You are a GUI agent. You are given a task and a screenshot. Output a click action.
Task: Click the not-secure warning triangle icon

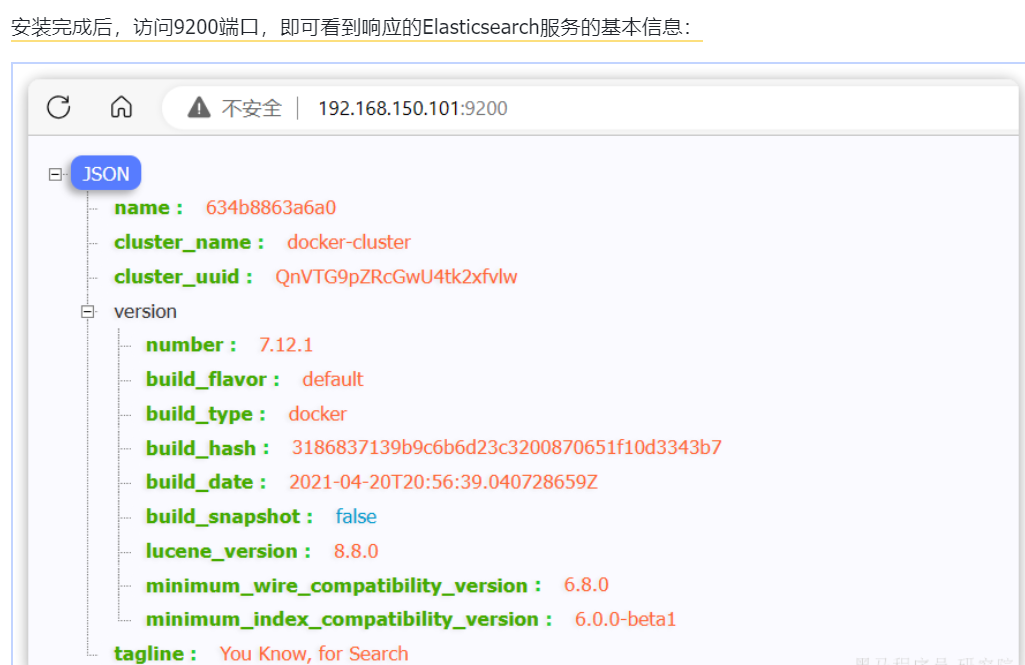pos(199,107)
